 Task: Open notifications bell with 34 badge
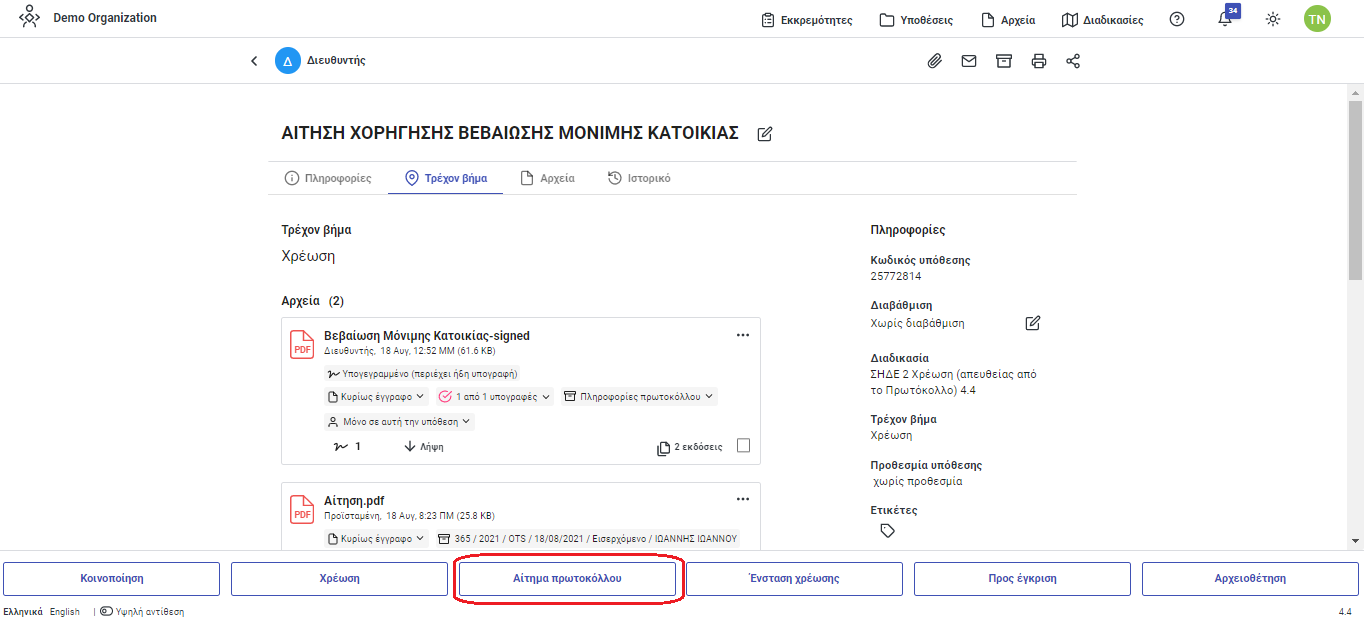point(1226,18)
